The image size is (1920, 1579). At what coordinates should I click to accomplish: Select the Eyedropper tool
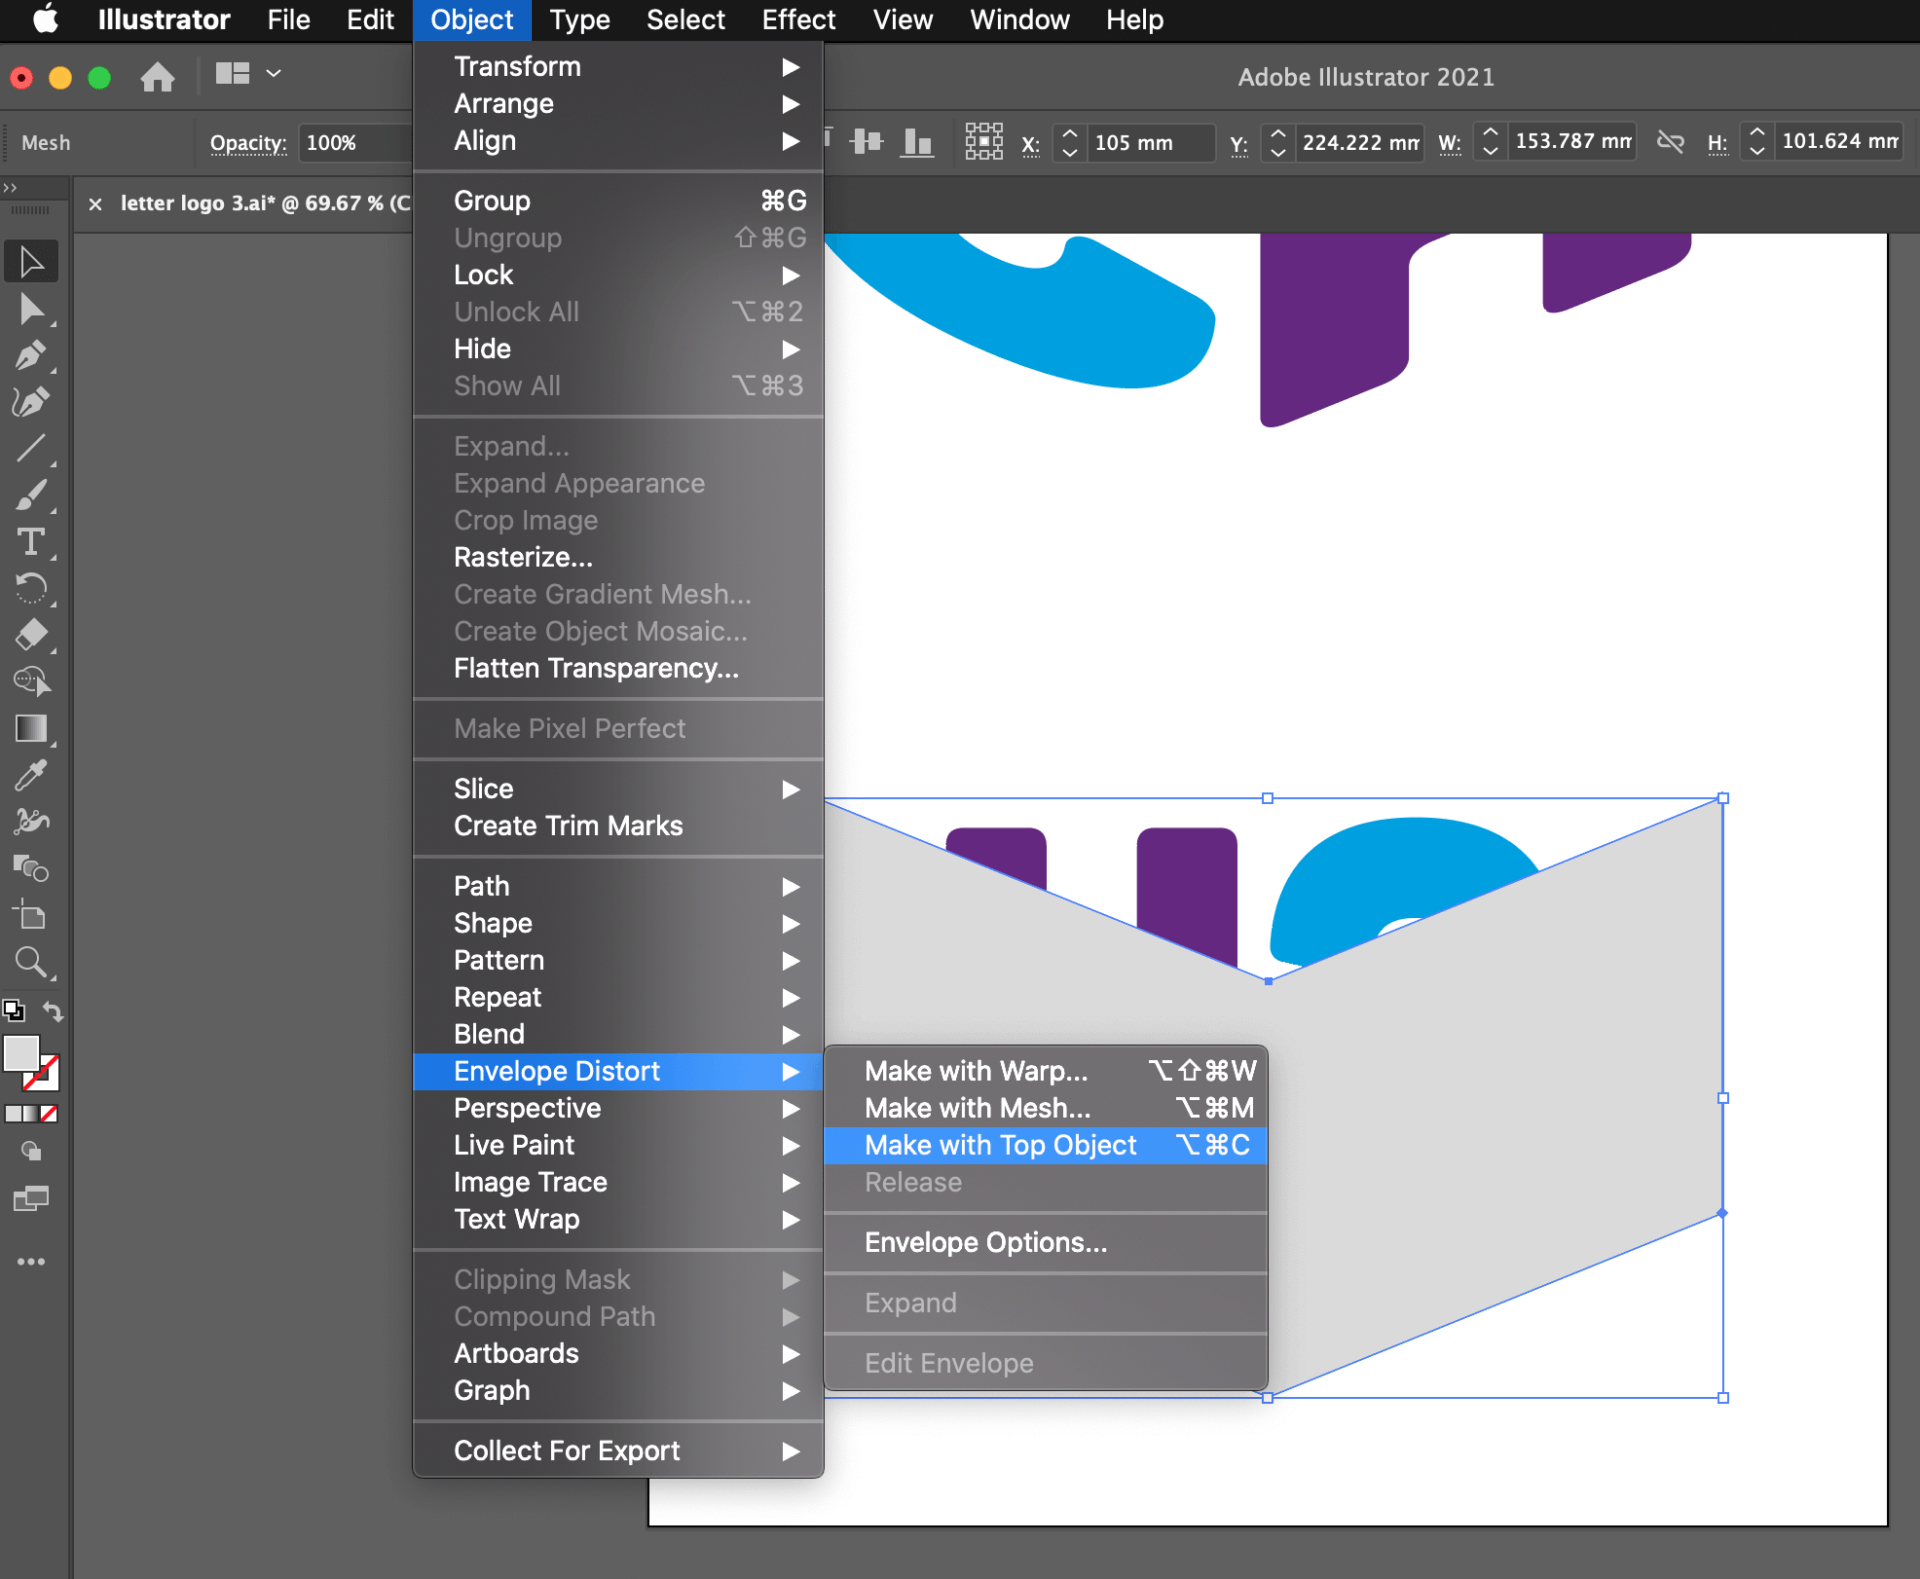[x=31, y=775]
